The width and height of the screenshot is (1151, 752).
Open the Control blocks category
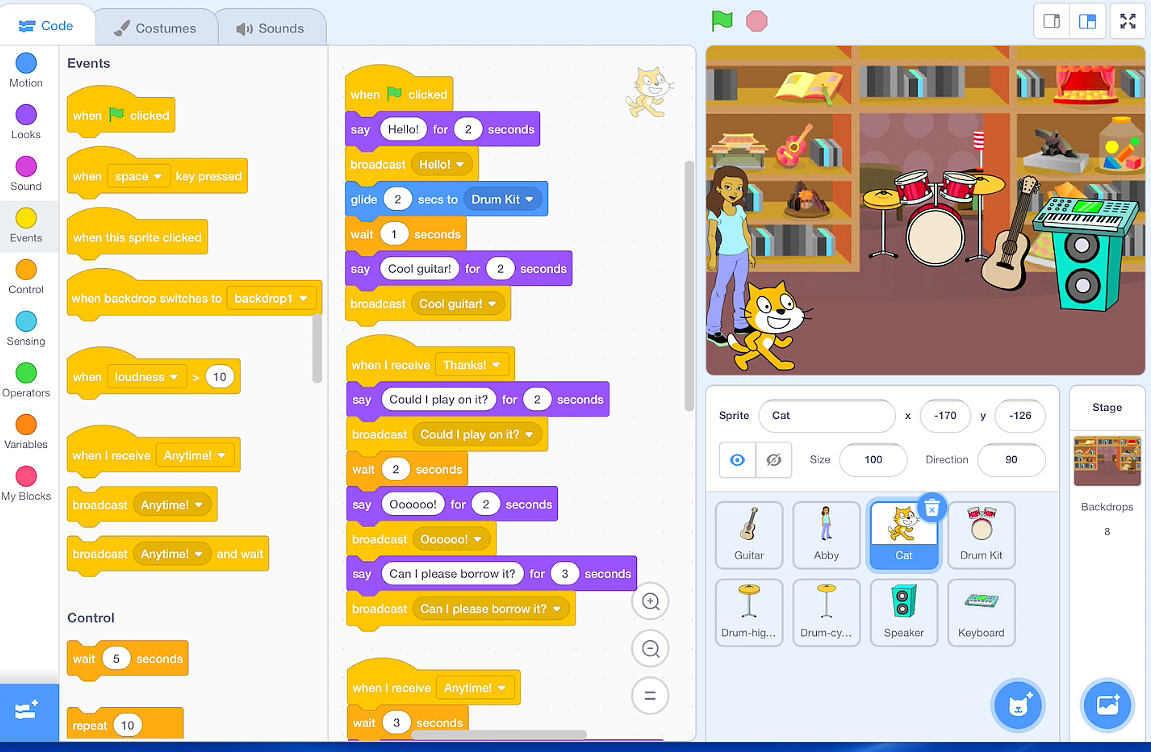(x=26, y=277)
